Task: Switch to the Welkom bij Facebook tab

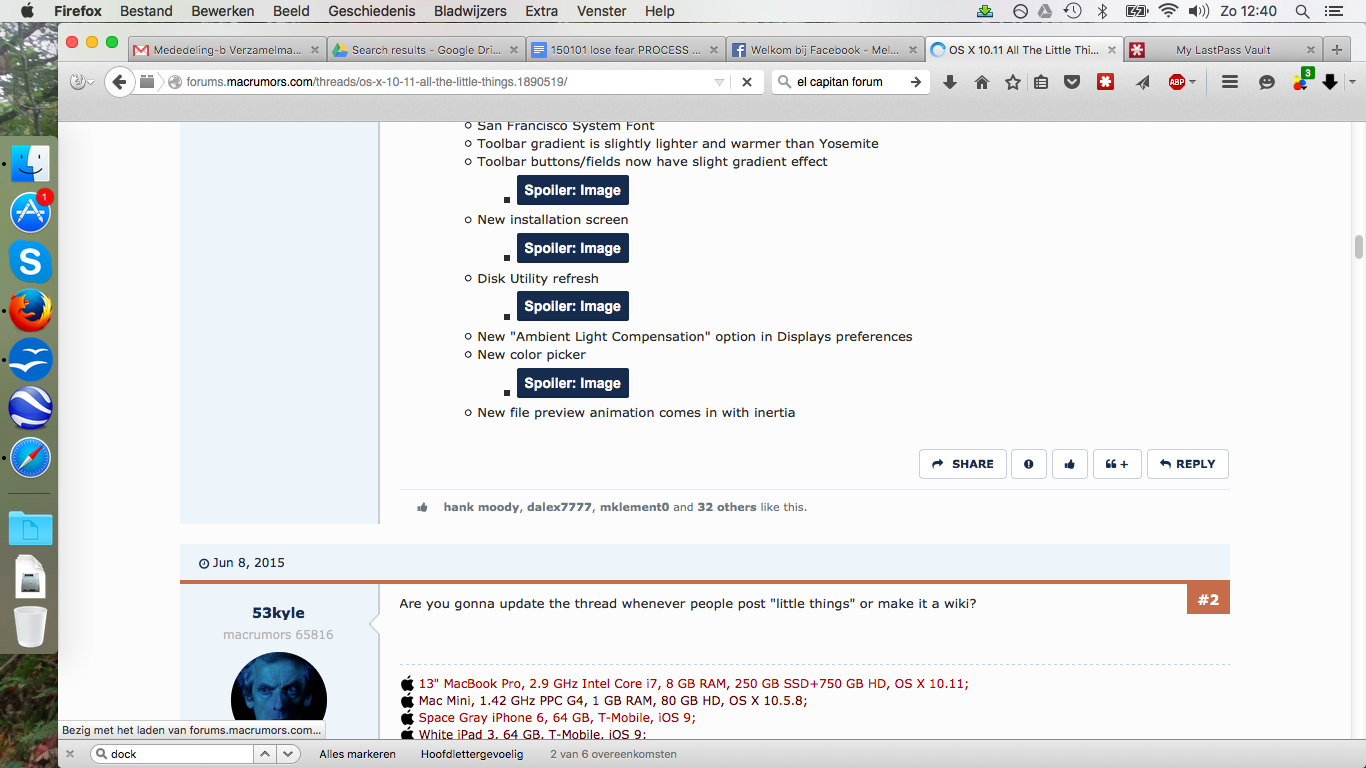Action: click(x=823, y=50)
